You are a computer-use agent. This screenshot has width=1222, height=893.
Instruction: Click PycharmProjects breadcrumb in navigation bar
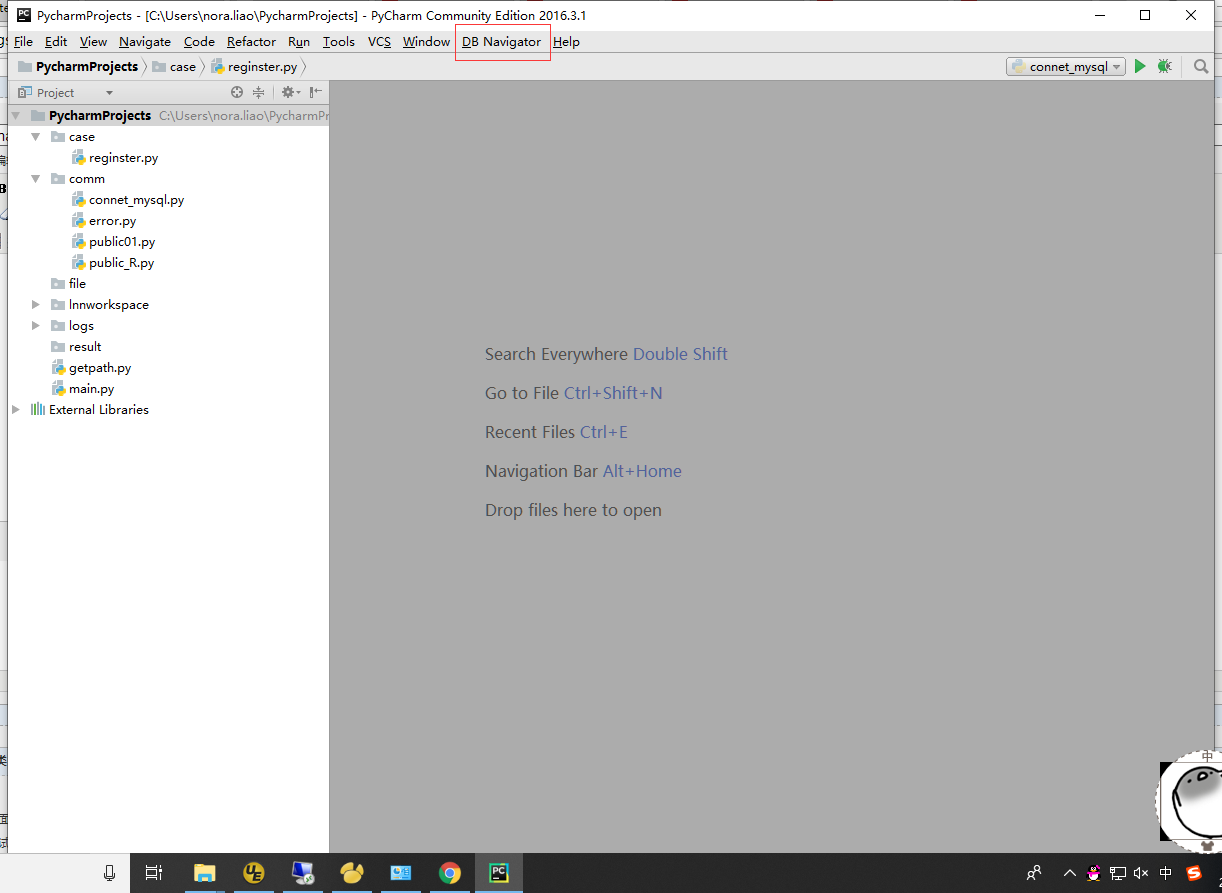(78, 67)
